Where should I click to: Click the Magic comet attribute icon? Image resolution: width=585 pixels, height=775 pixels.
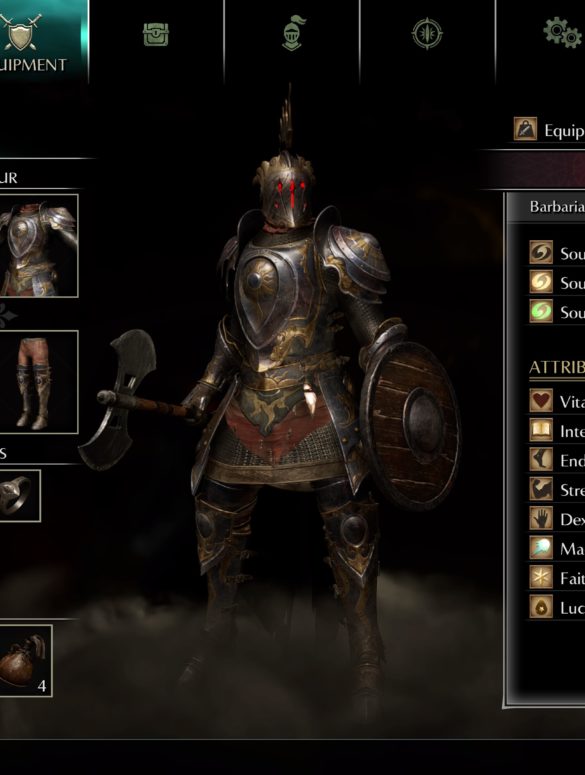(541, 548)
